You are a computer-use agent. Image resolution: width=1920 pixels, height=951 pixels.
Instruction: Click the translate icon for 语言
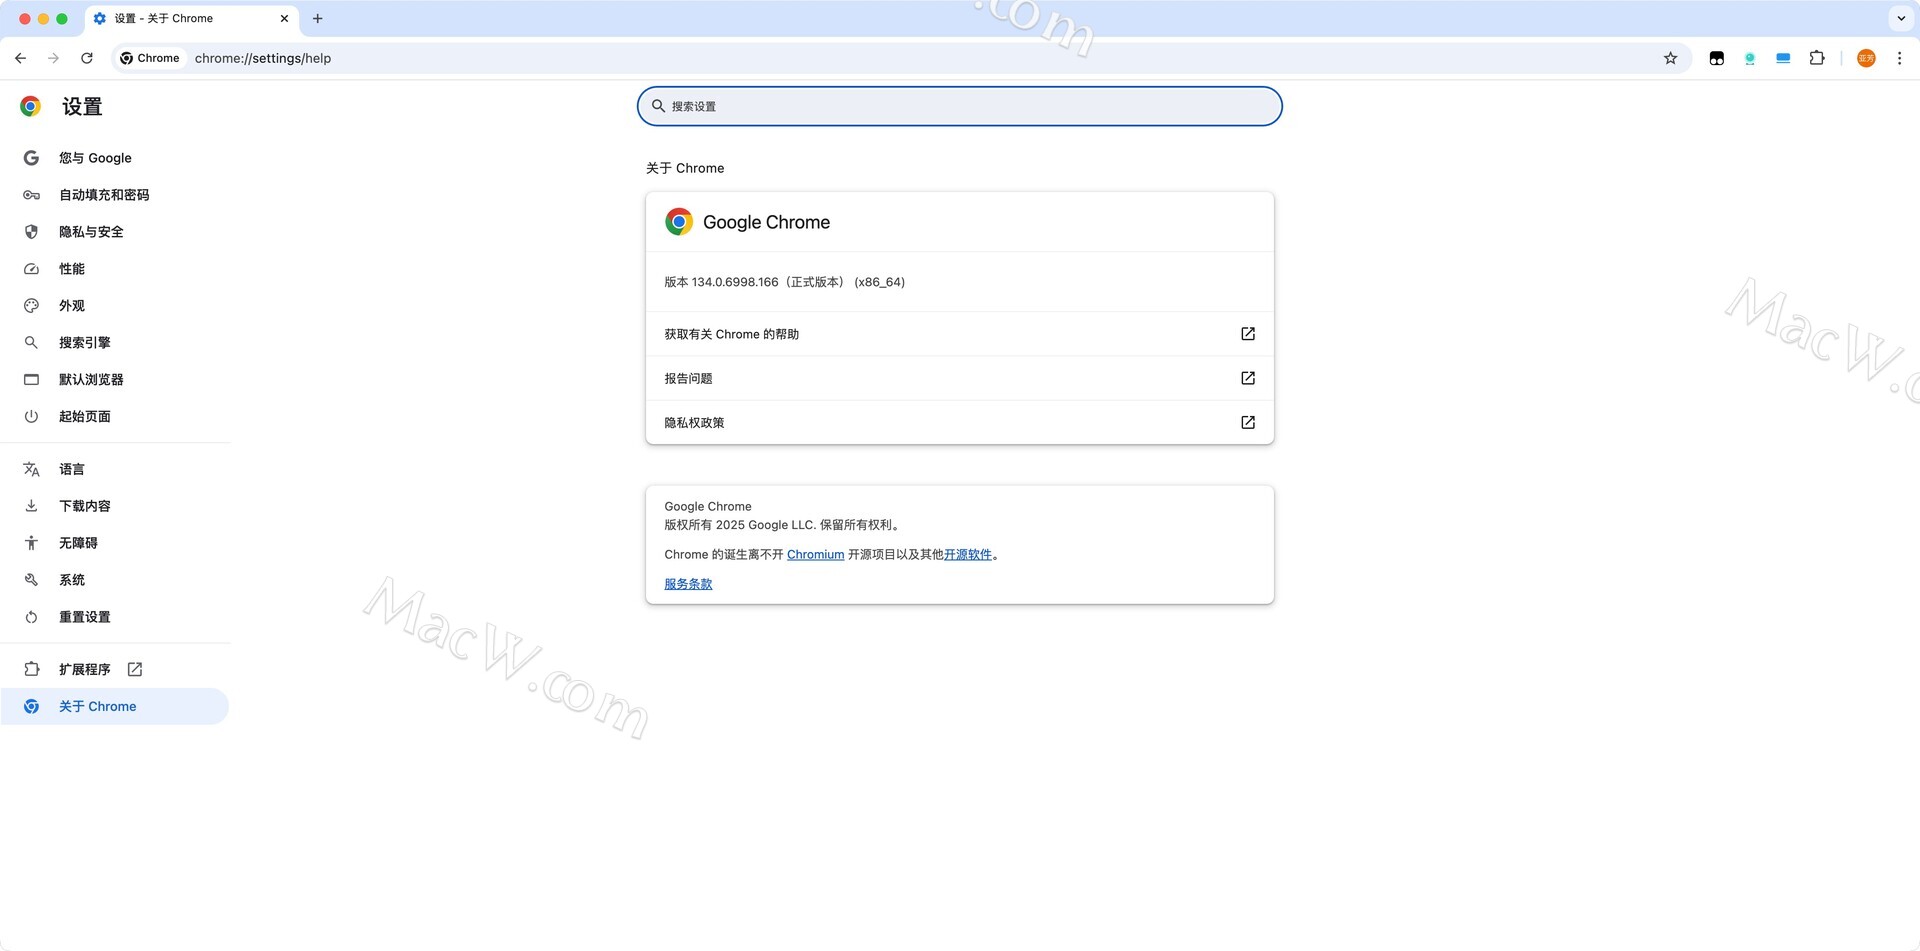[31, 469]
